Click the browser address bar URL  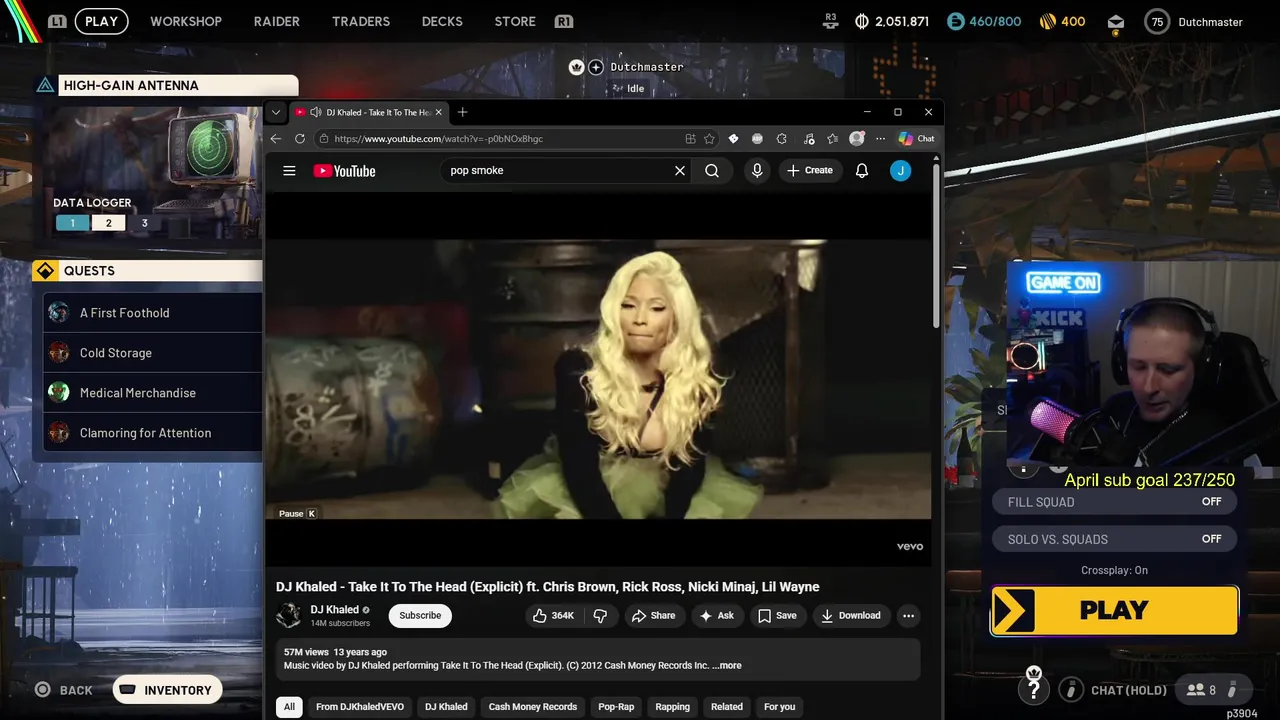(439, 139)
